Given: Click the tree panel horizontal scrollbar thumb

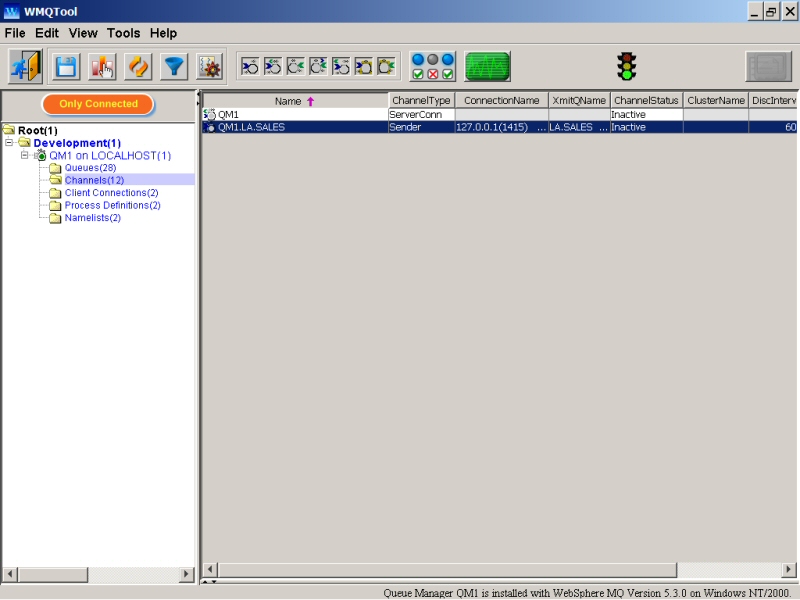Looking at the screenshot, I should click(x=53, y=574).
